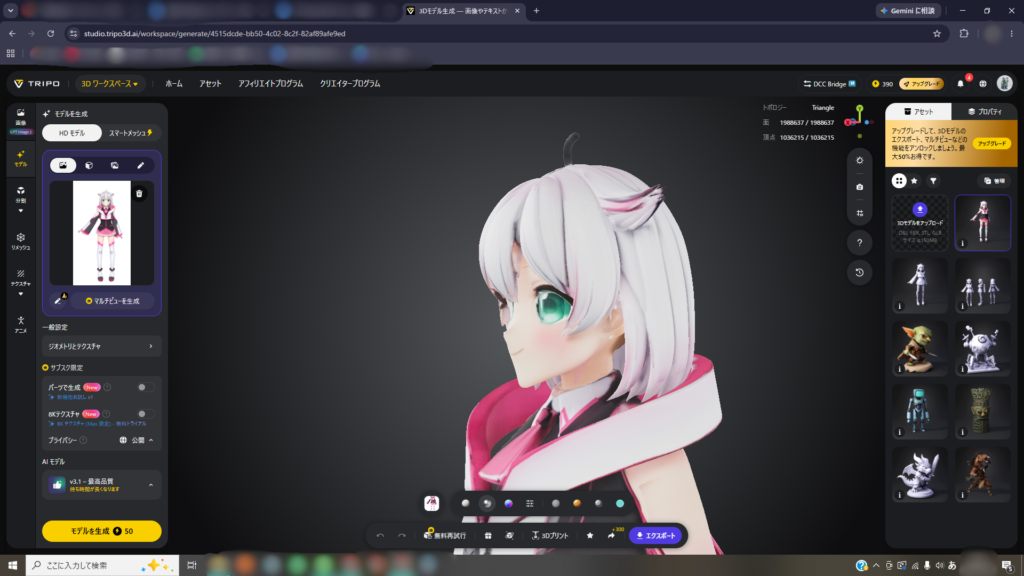1024x576 pixels.
Task: Open viewport grid settings icon
Action: 859,214
